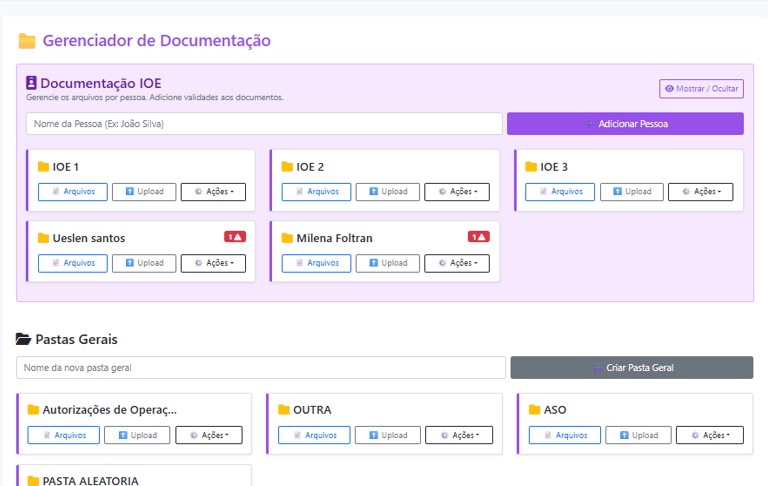This screenshot has height=486, width=768.
Task: Click the Autorizações de Operaç... folder name
Action: click(x=110, y=410)
